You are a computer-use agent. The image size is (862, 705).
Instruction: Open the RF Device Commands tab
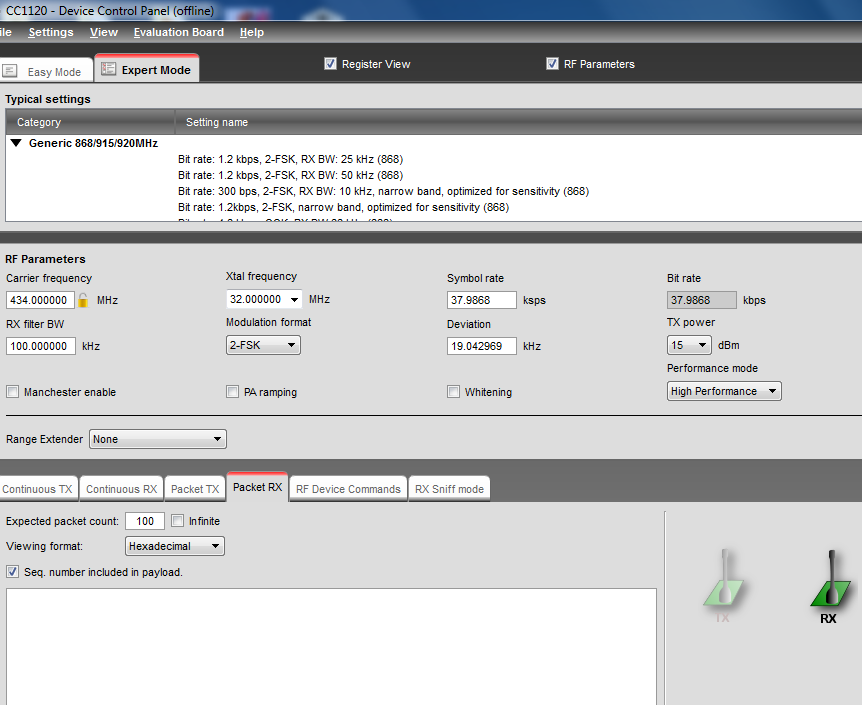click(x=349, y=489)
